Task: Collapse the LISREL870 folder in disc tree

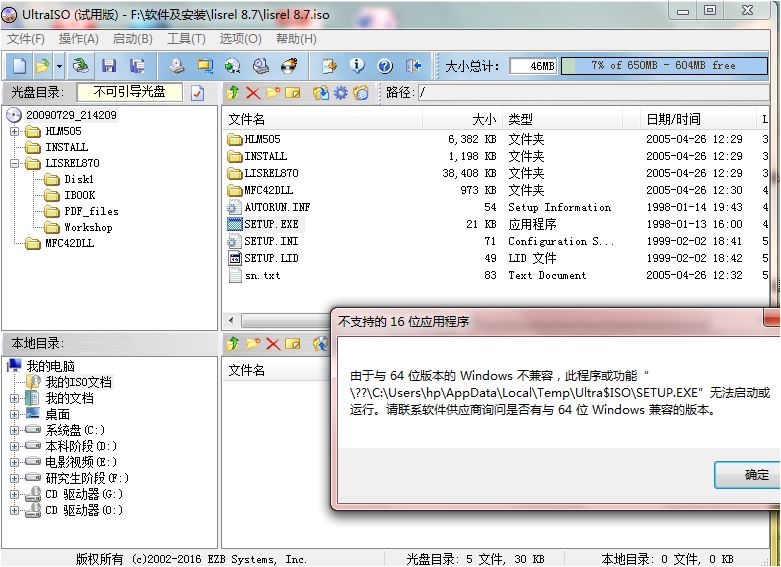Action: pos(14,163)
